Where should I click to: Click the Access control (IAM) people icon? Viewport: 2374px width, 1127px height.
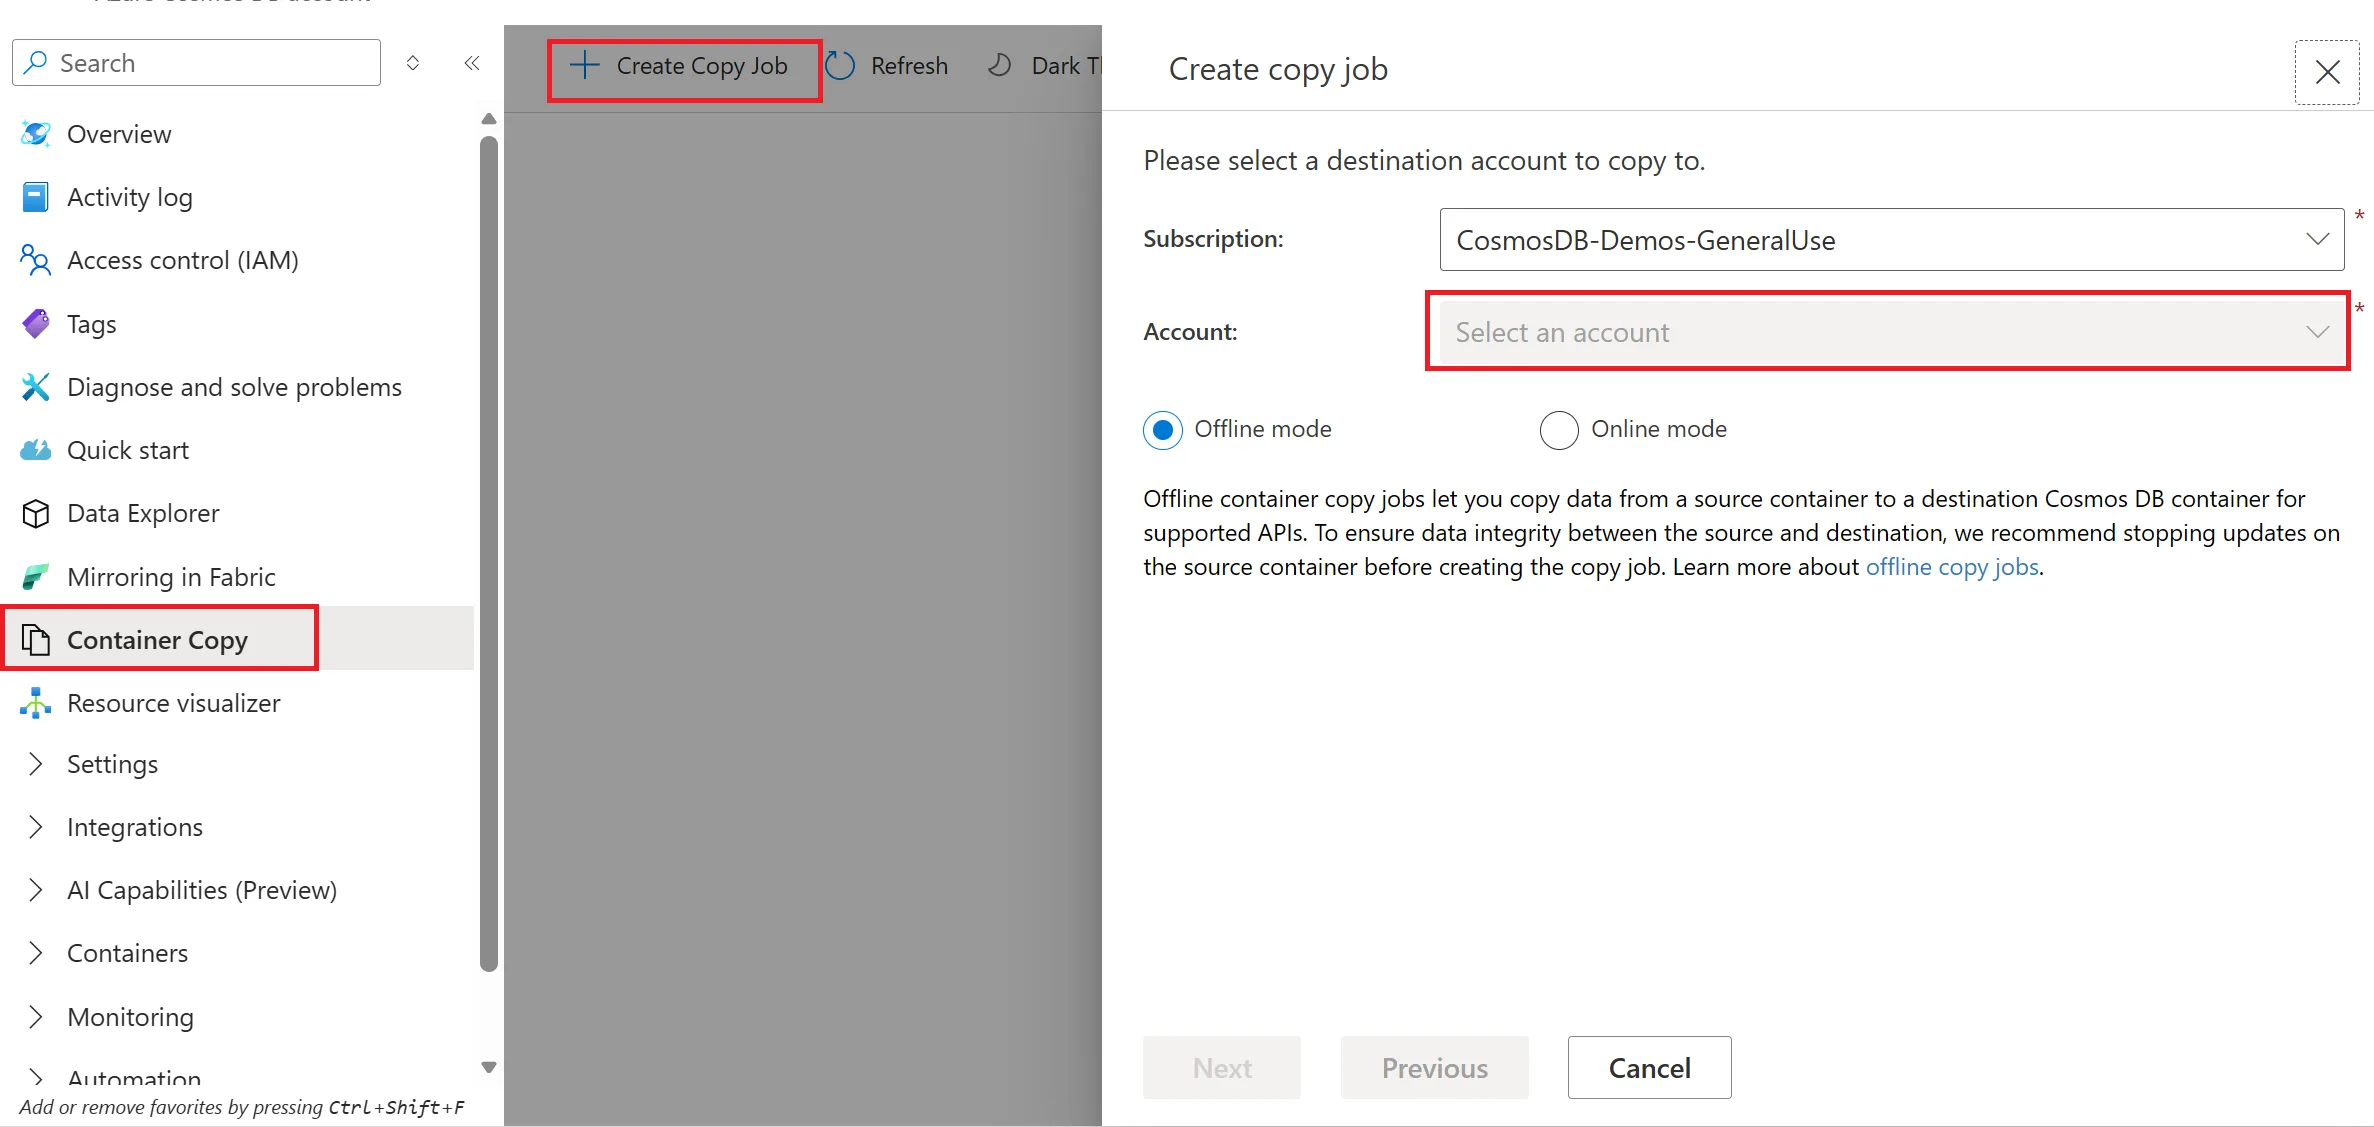[x=35, y=260]
